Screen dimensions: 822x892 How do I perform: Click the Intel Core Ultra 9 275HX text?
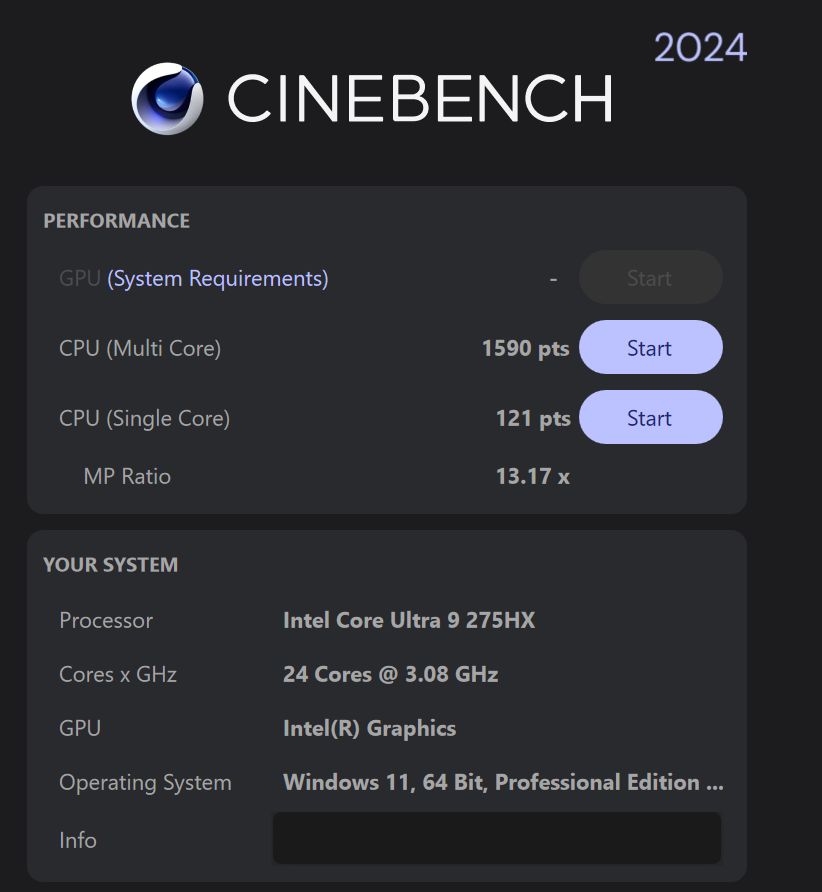[x=409, y=620]
